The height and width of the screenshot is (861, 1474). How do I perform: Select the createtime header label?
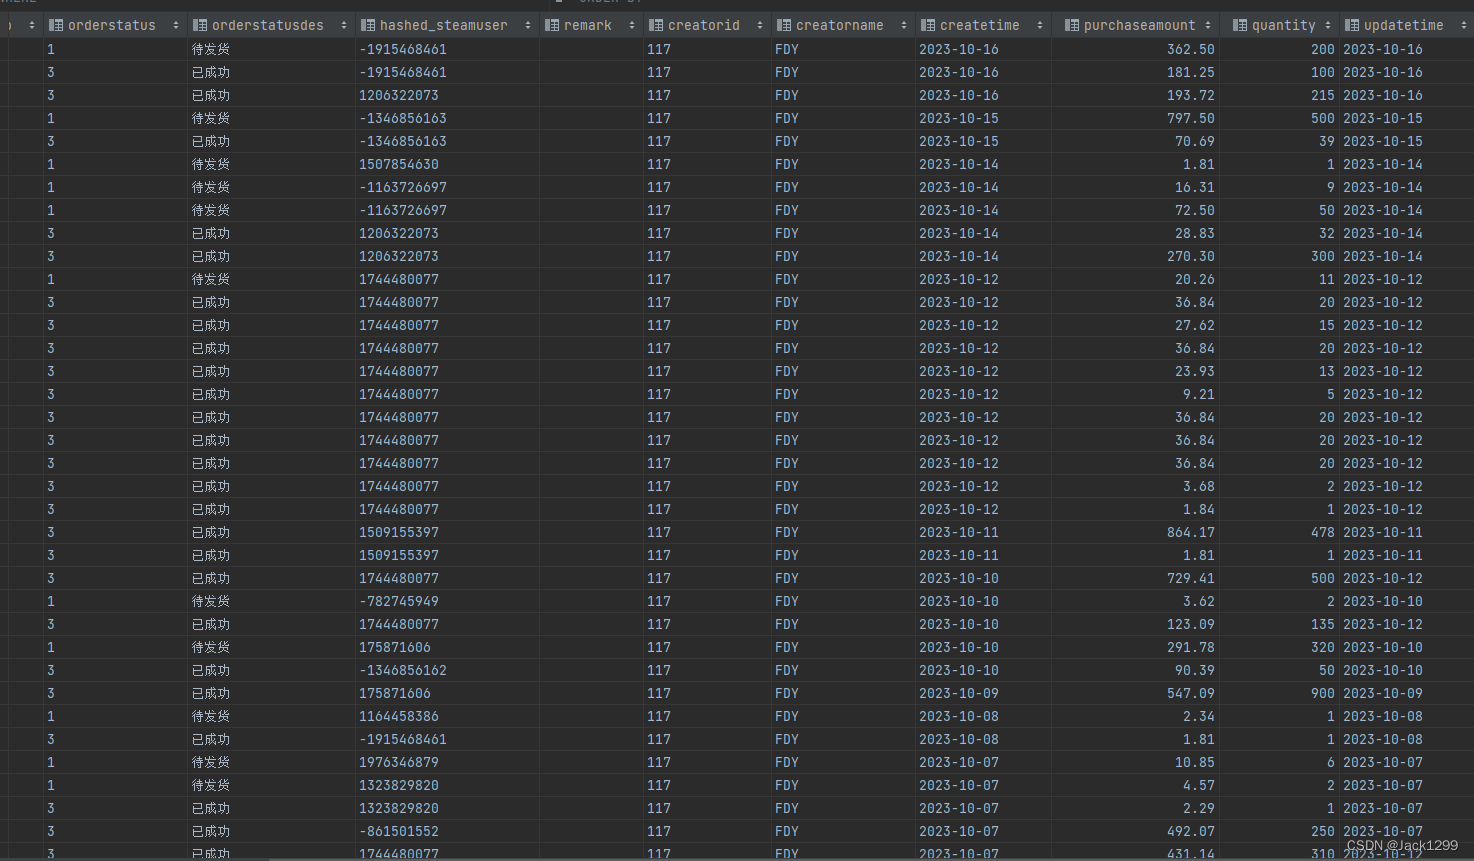click(980, 25)
